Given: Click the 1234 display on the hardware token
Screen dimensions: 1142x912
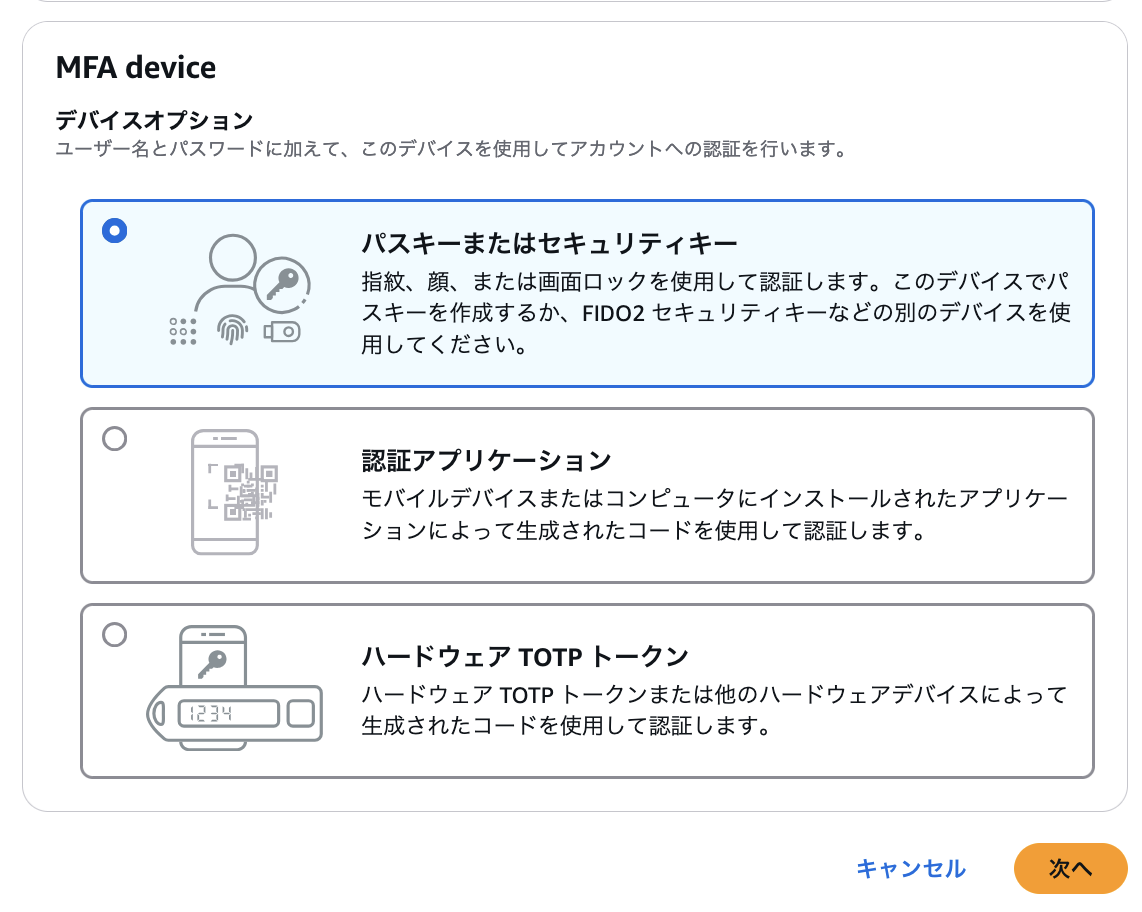Looking at the screenshot, I should click(x=226, y=714).
